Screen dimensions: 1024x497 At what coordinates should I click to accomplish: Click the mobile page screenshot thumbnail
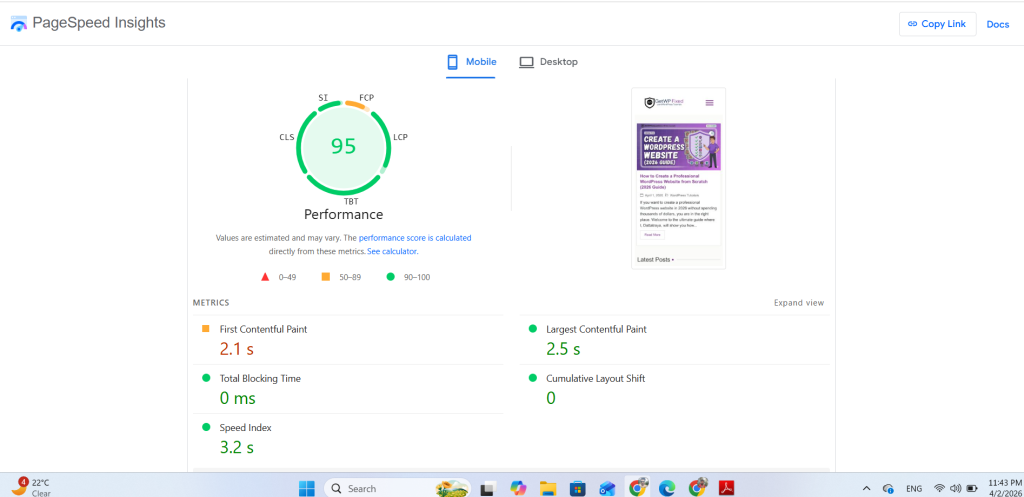[679, 178]
